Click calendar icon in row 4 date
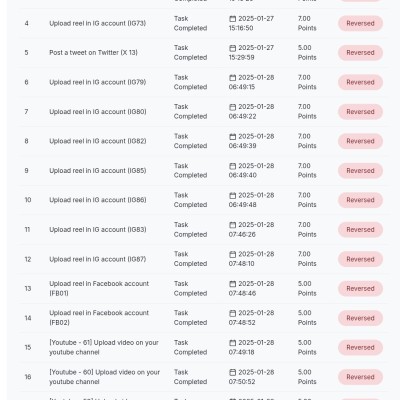 [x=232, y=19]
